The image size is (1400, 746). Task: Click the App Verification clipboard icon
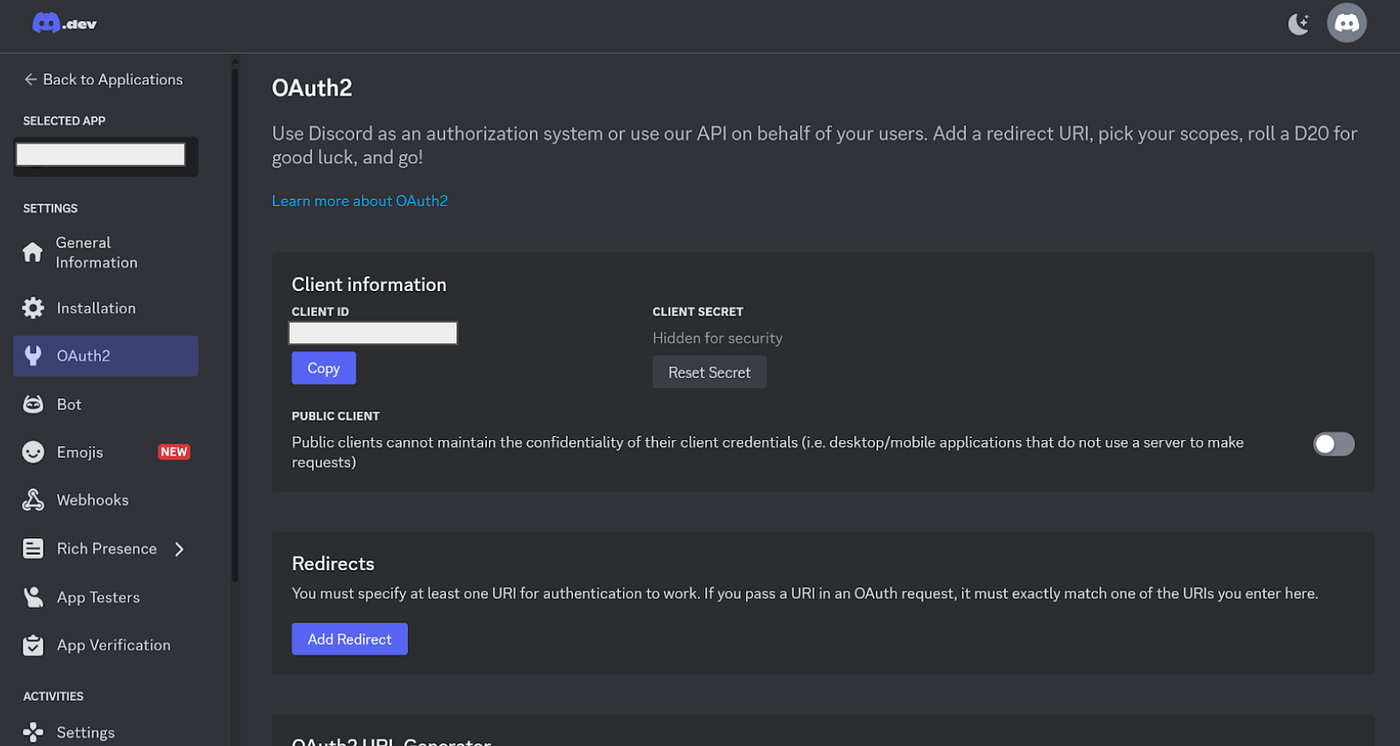pyautogui.click(x=33, y=645)
